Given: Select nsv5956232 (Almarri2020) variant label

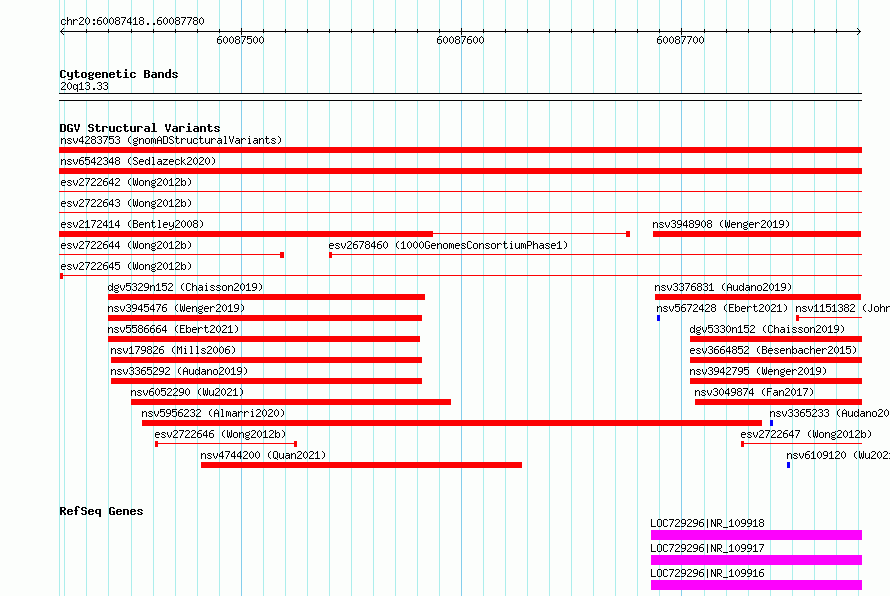Looking at the screenshot, I should (x=213, y=413).
